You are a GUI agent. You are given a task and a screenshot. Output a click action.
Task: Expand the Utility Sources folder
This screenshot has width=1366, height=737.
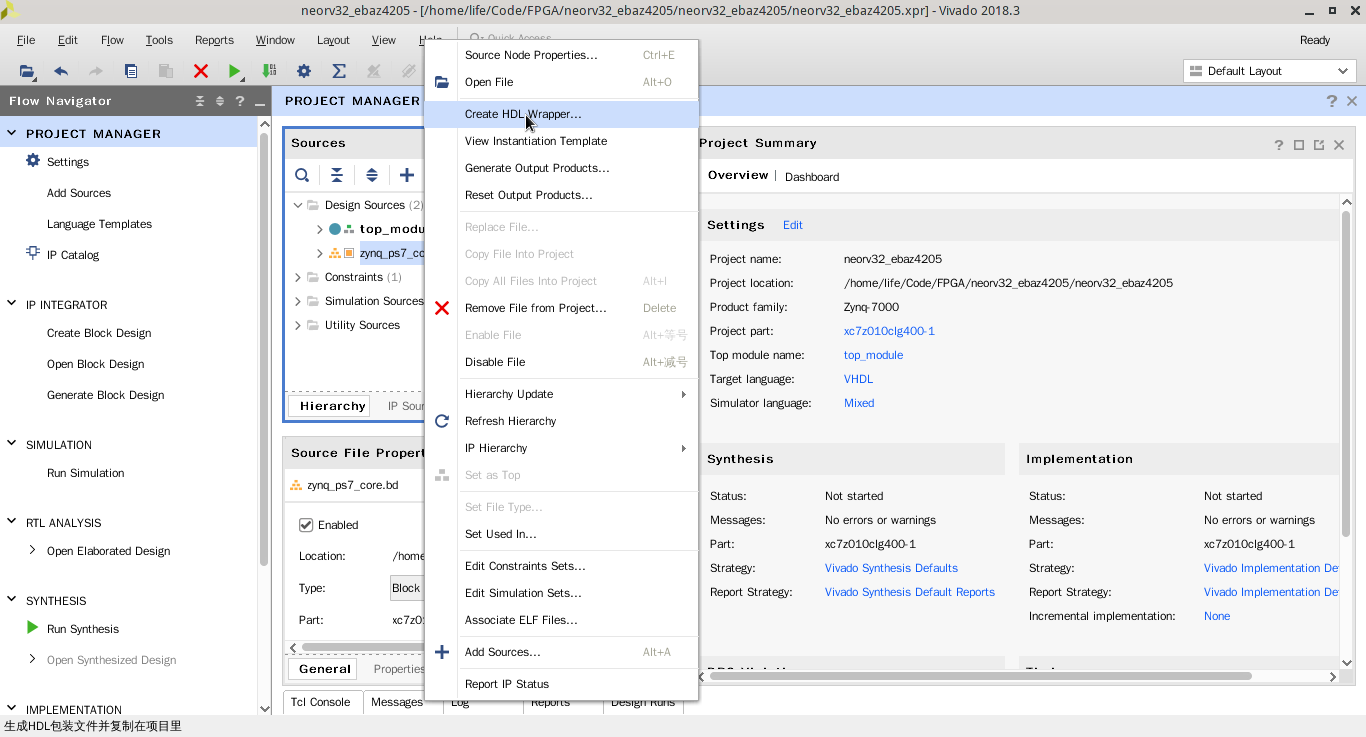[298, 325]
